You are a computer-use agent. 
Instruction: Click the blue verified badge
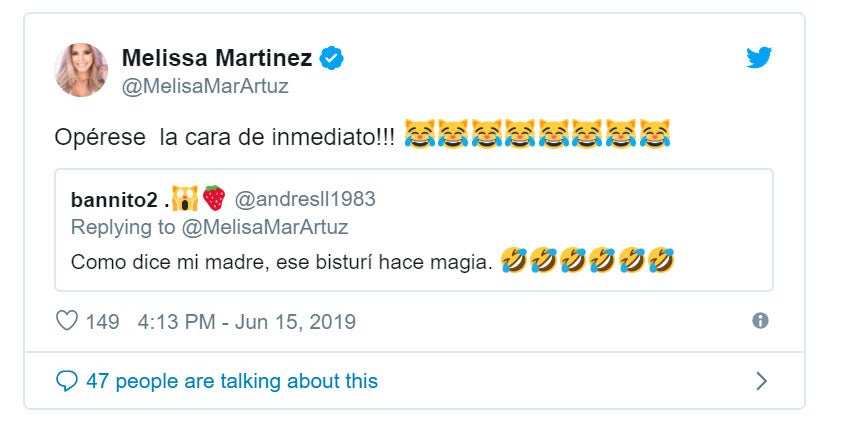pos(332,58)
